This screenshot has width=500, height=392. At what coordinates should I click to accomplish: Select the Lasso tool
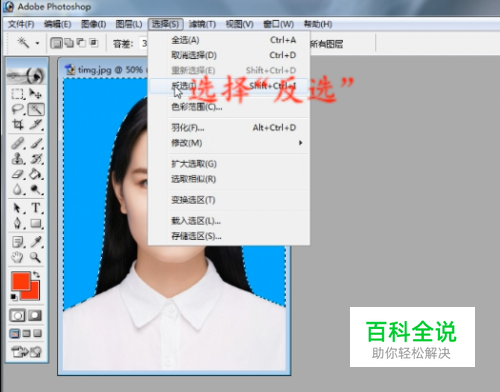point(18,109)
